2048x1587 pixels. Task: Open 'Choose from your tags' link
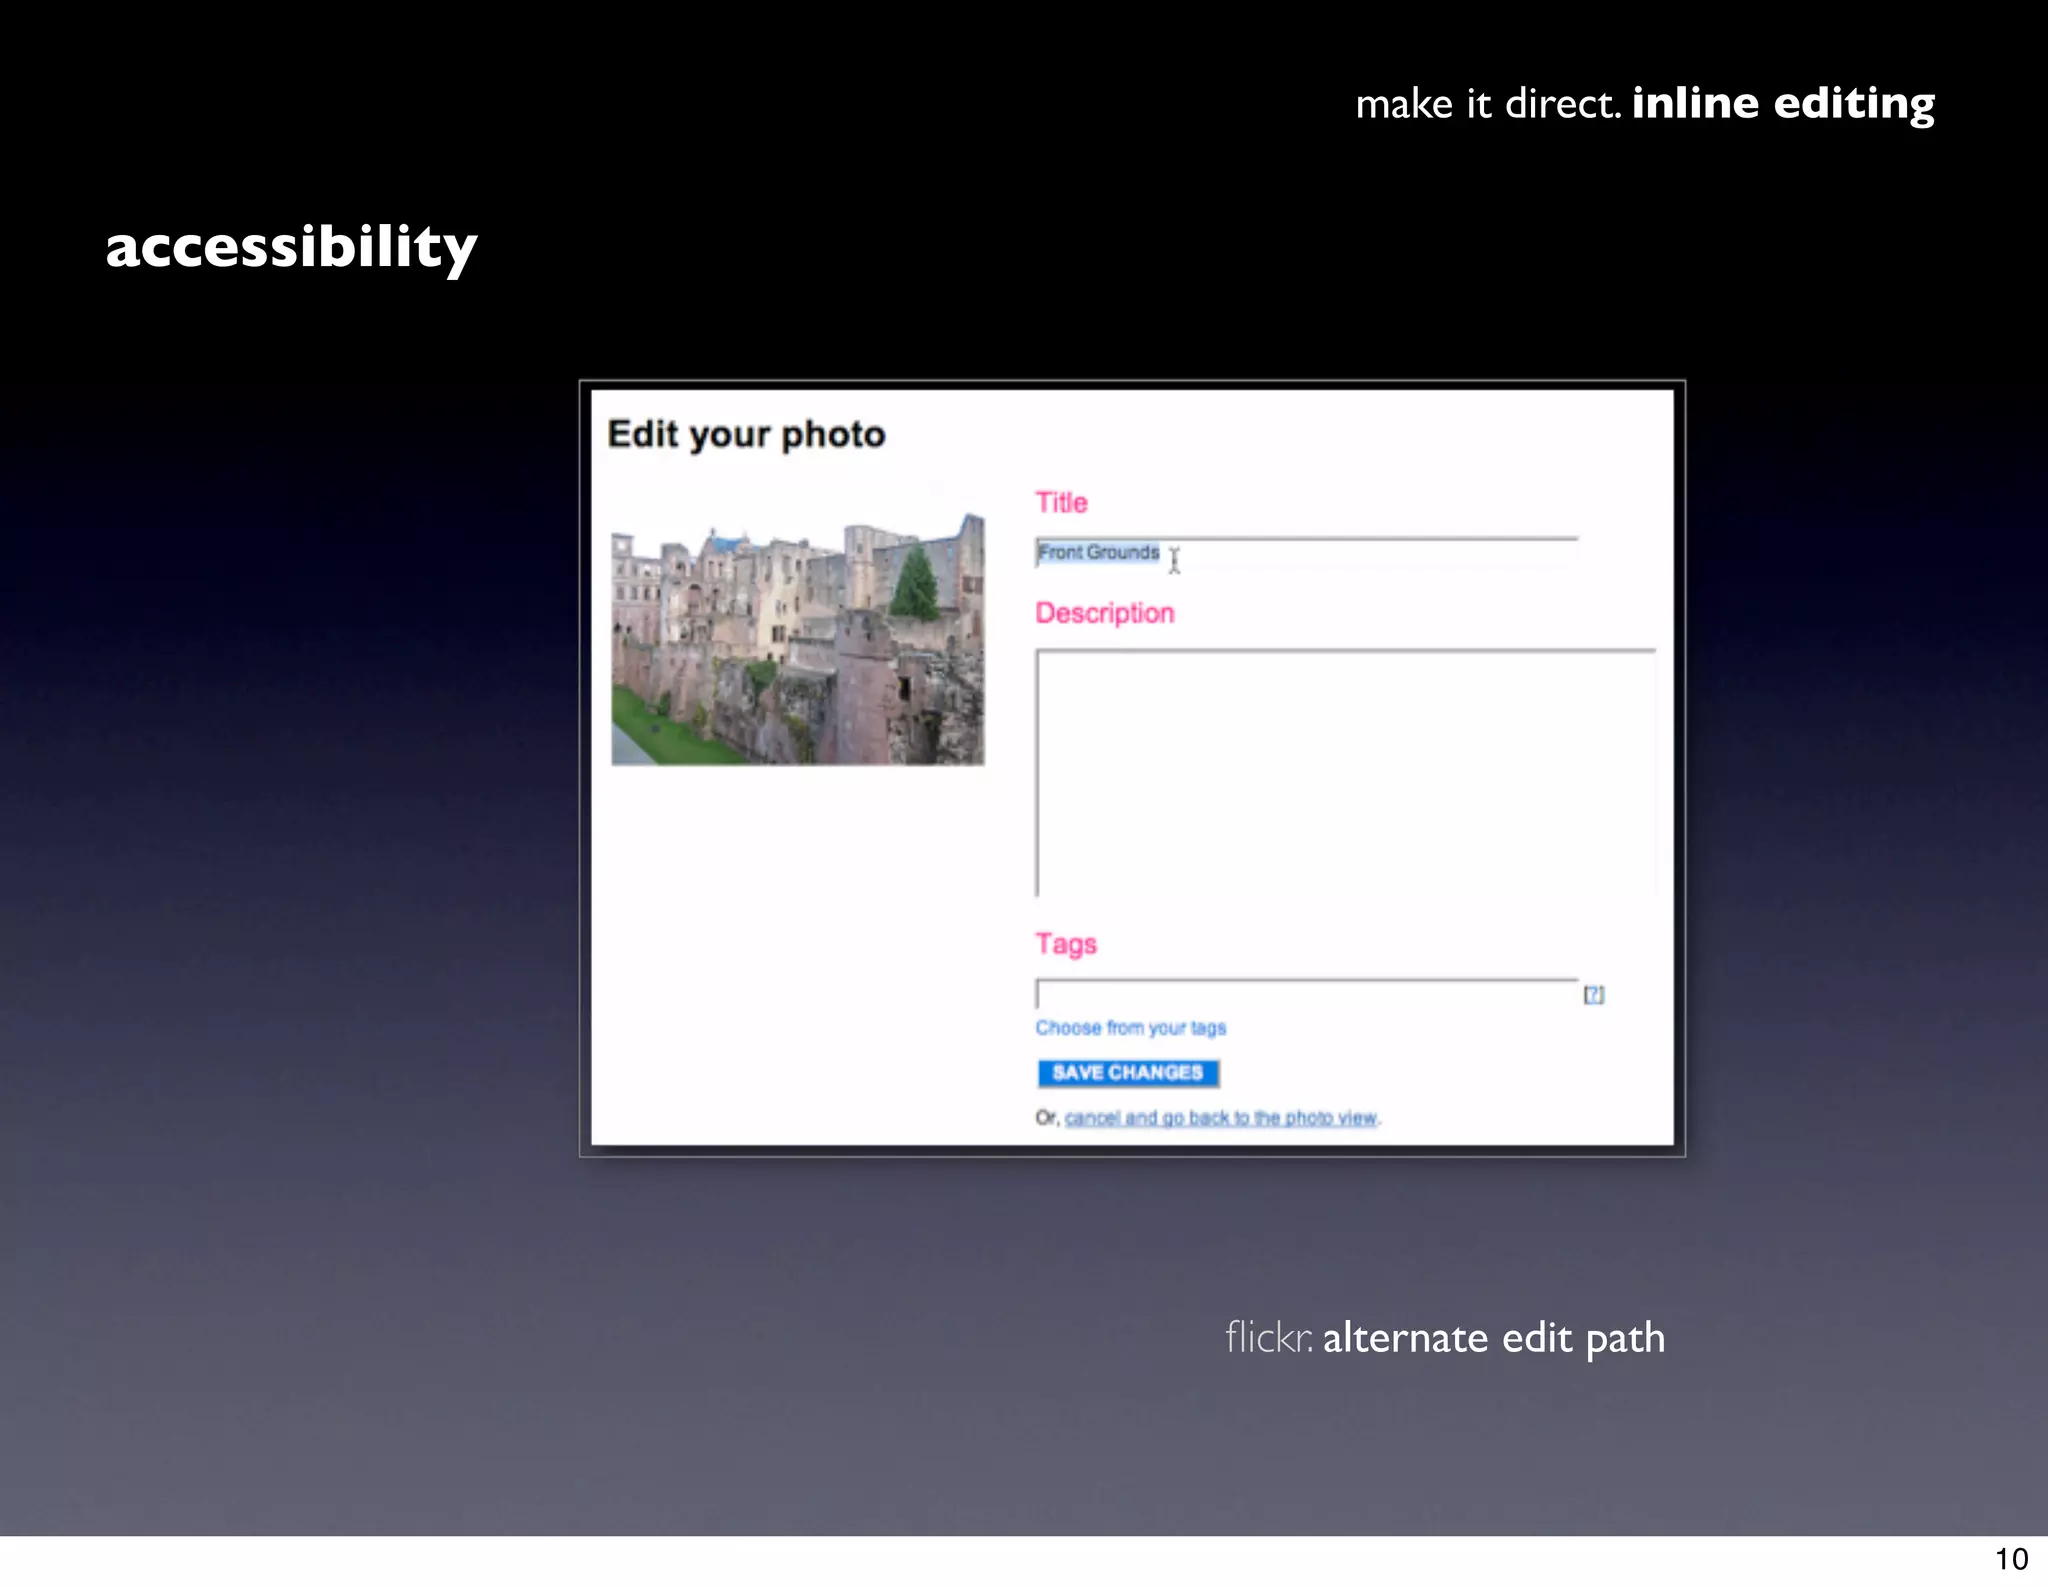1130,1028
